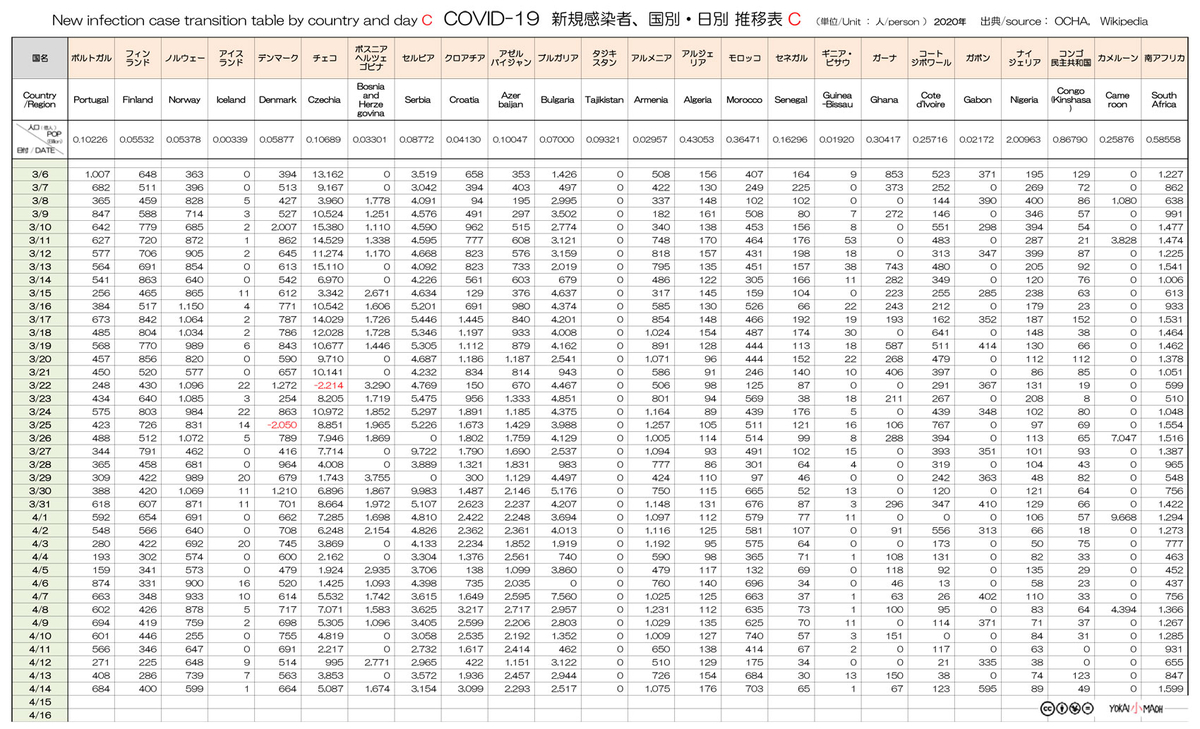Click Portugal's 1,007 value on 3/6
1200x729 pixels.
[x=97, y=175]
